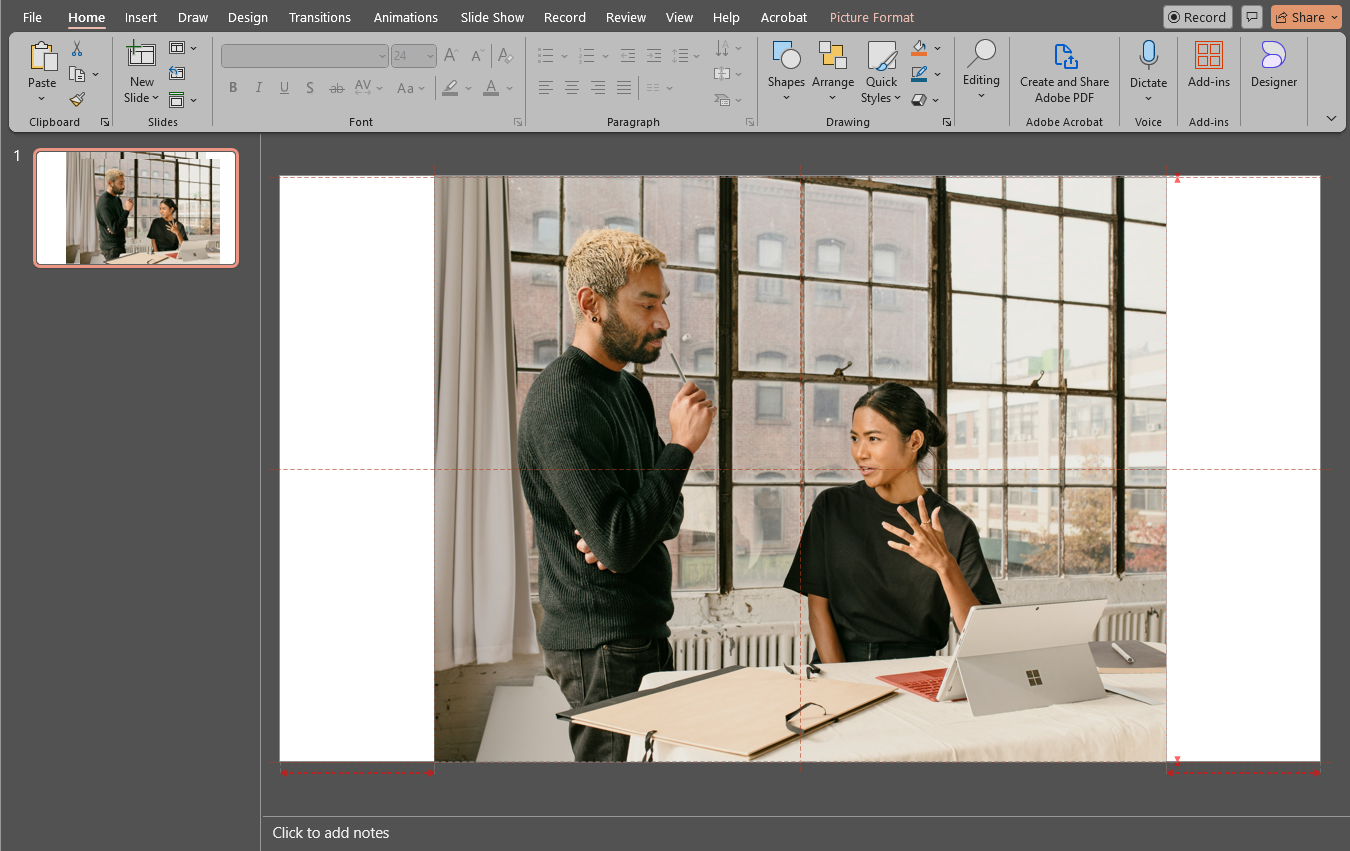Click the text highlight color swatch
1350x851 pixels.
450,88
